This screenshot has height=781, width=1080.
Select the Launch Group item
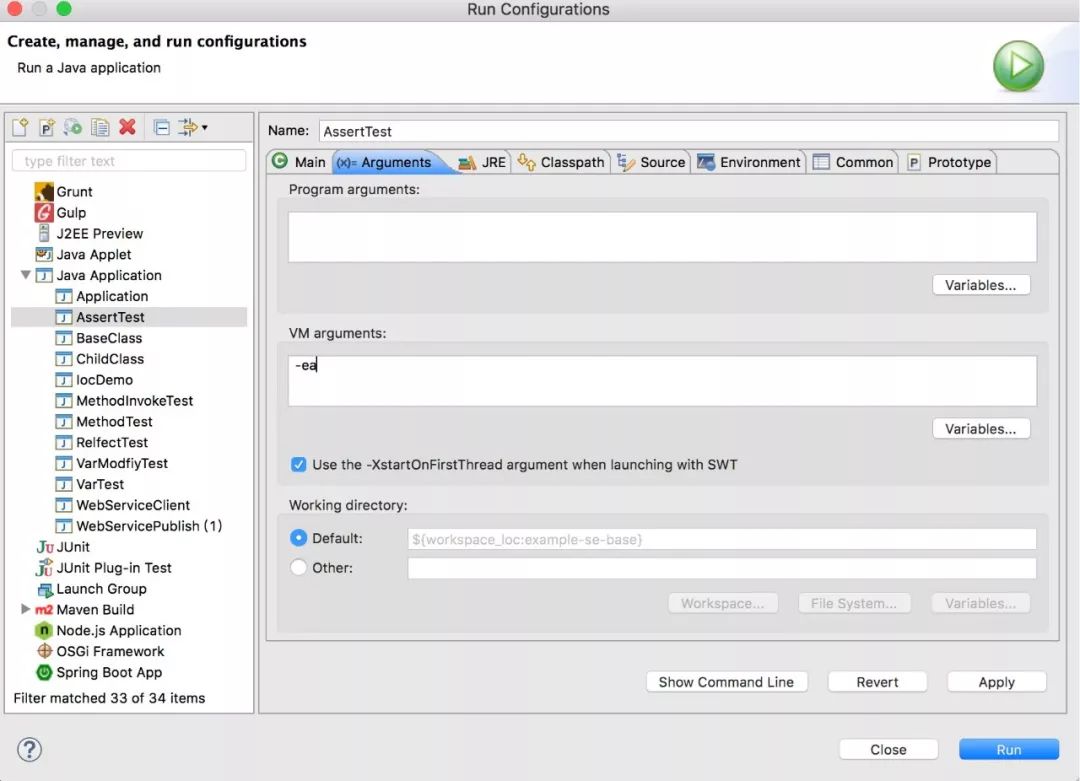click(91, 589)
